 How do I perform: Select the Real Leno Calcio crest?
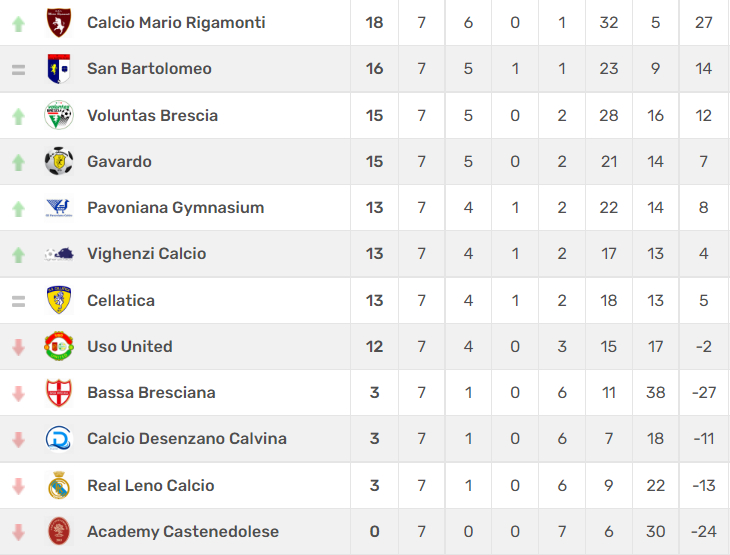tap(59, 485)
